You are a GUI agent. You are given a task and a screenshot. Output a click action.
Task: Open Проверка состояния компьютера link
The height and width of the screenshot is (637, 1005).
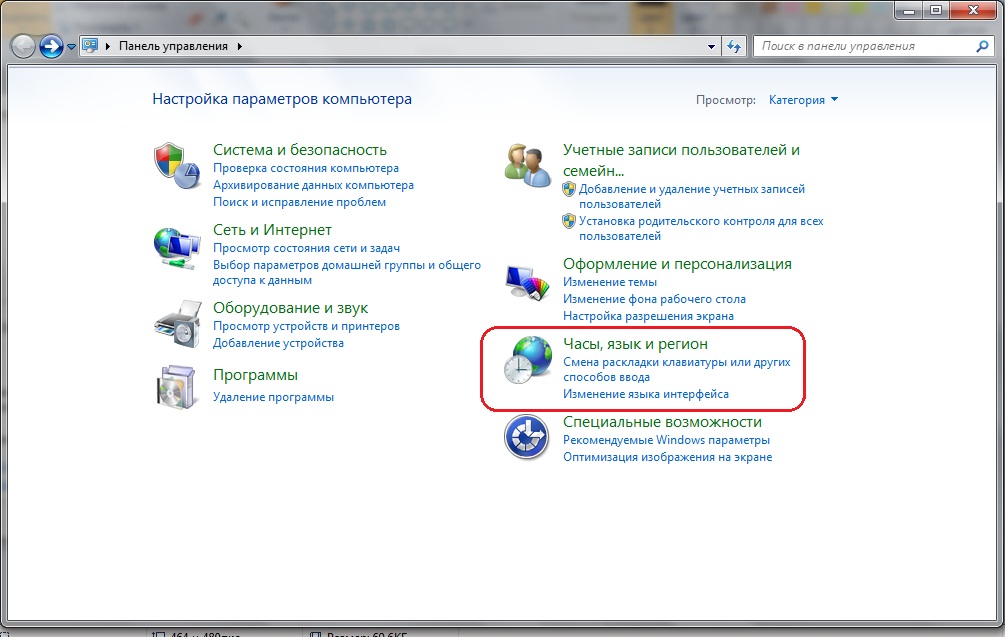(x=306, y=168)
